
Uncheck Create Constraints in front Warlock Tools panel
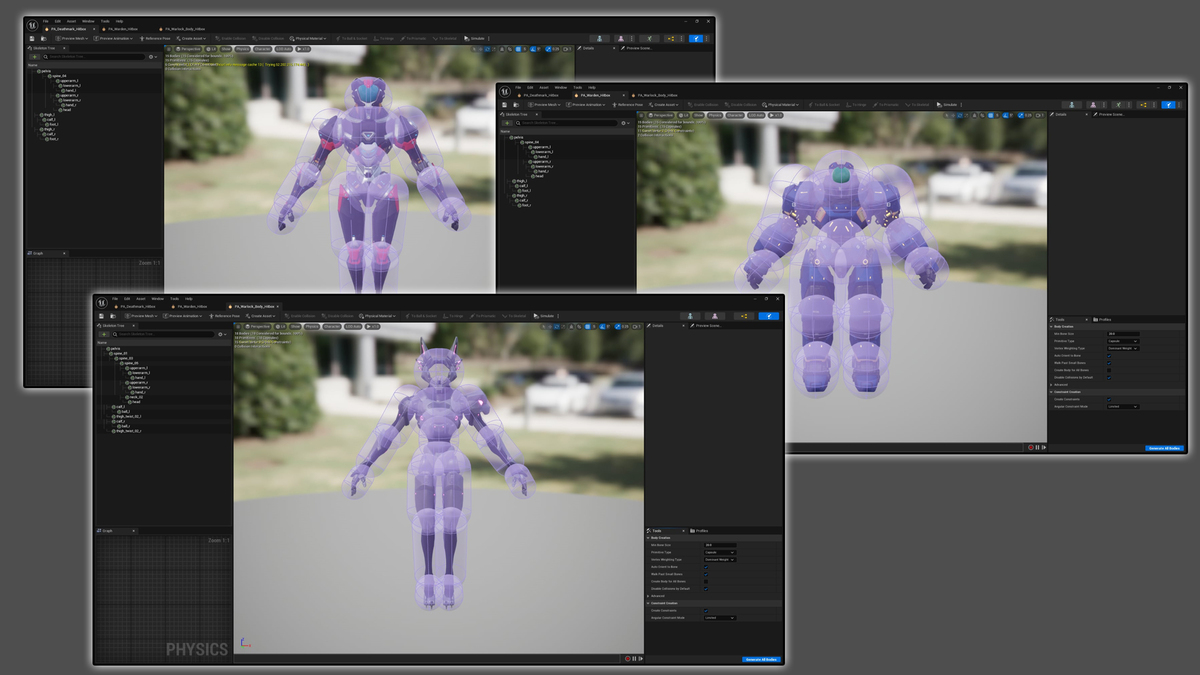point(706,610)
